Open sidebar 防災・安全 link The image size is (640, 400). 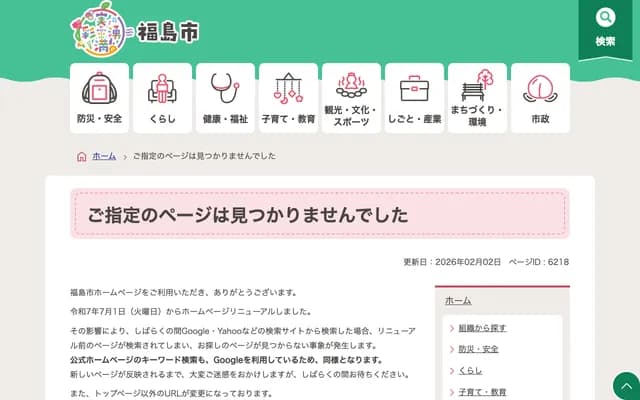tap(478, 349)
